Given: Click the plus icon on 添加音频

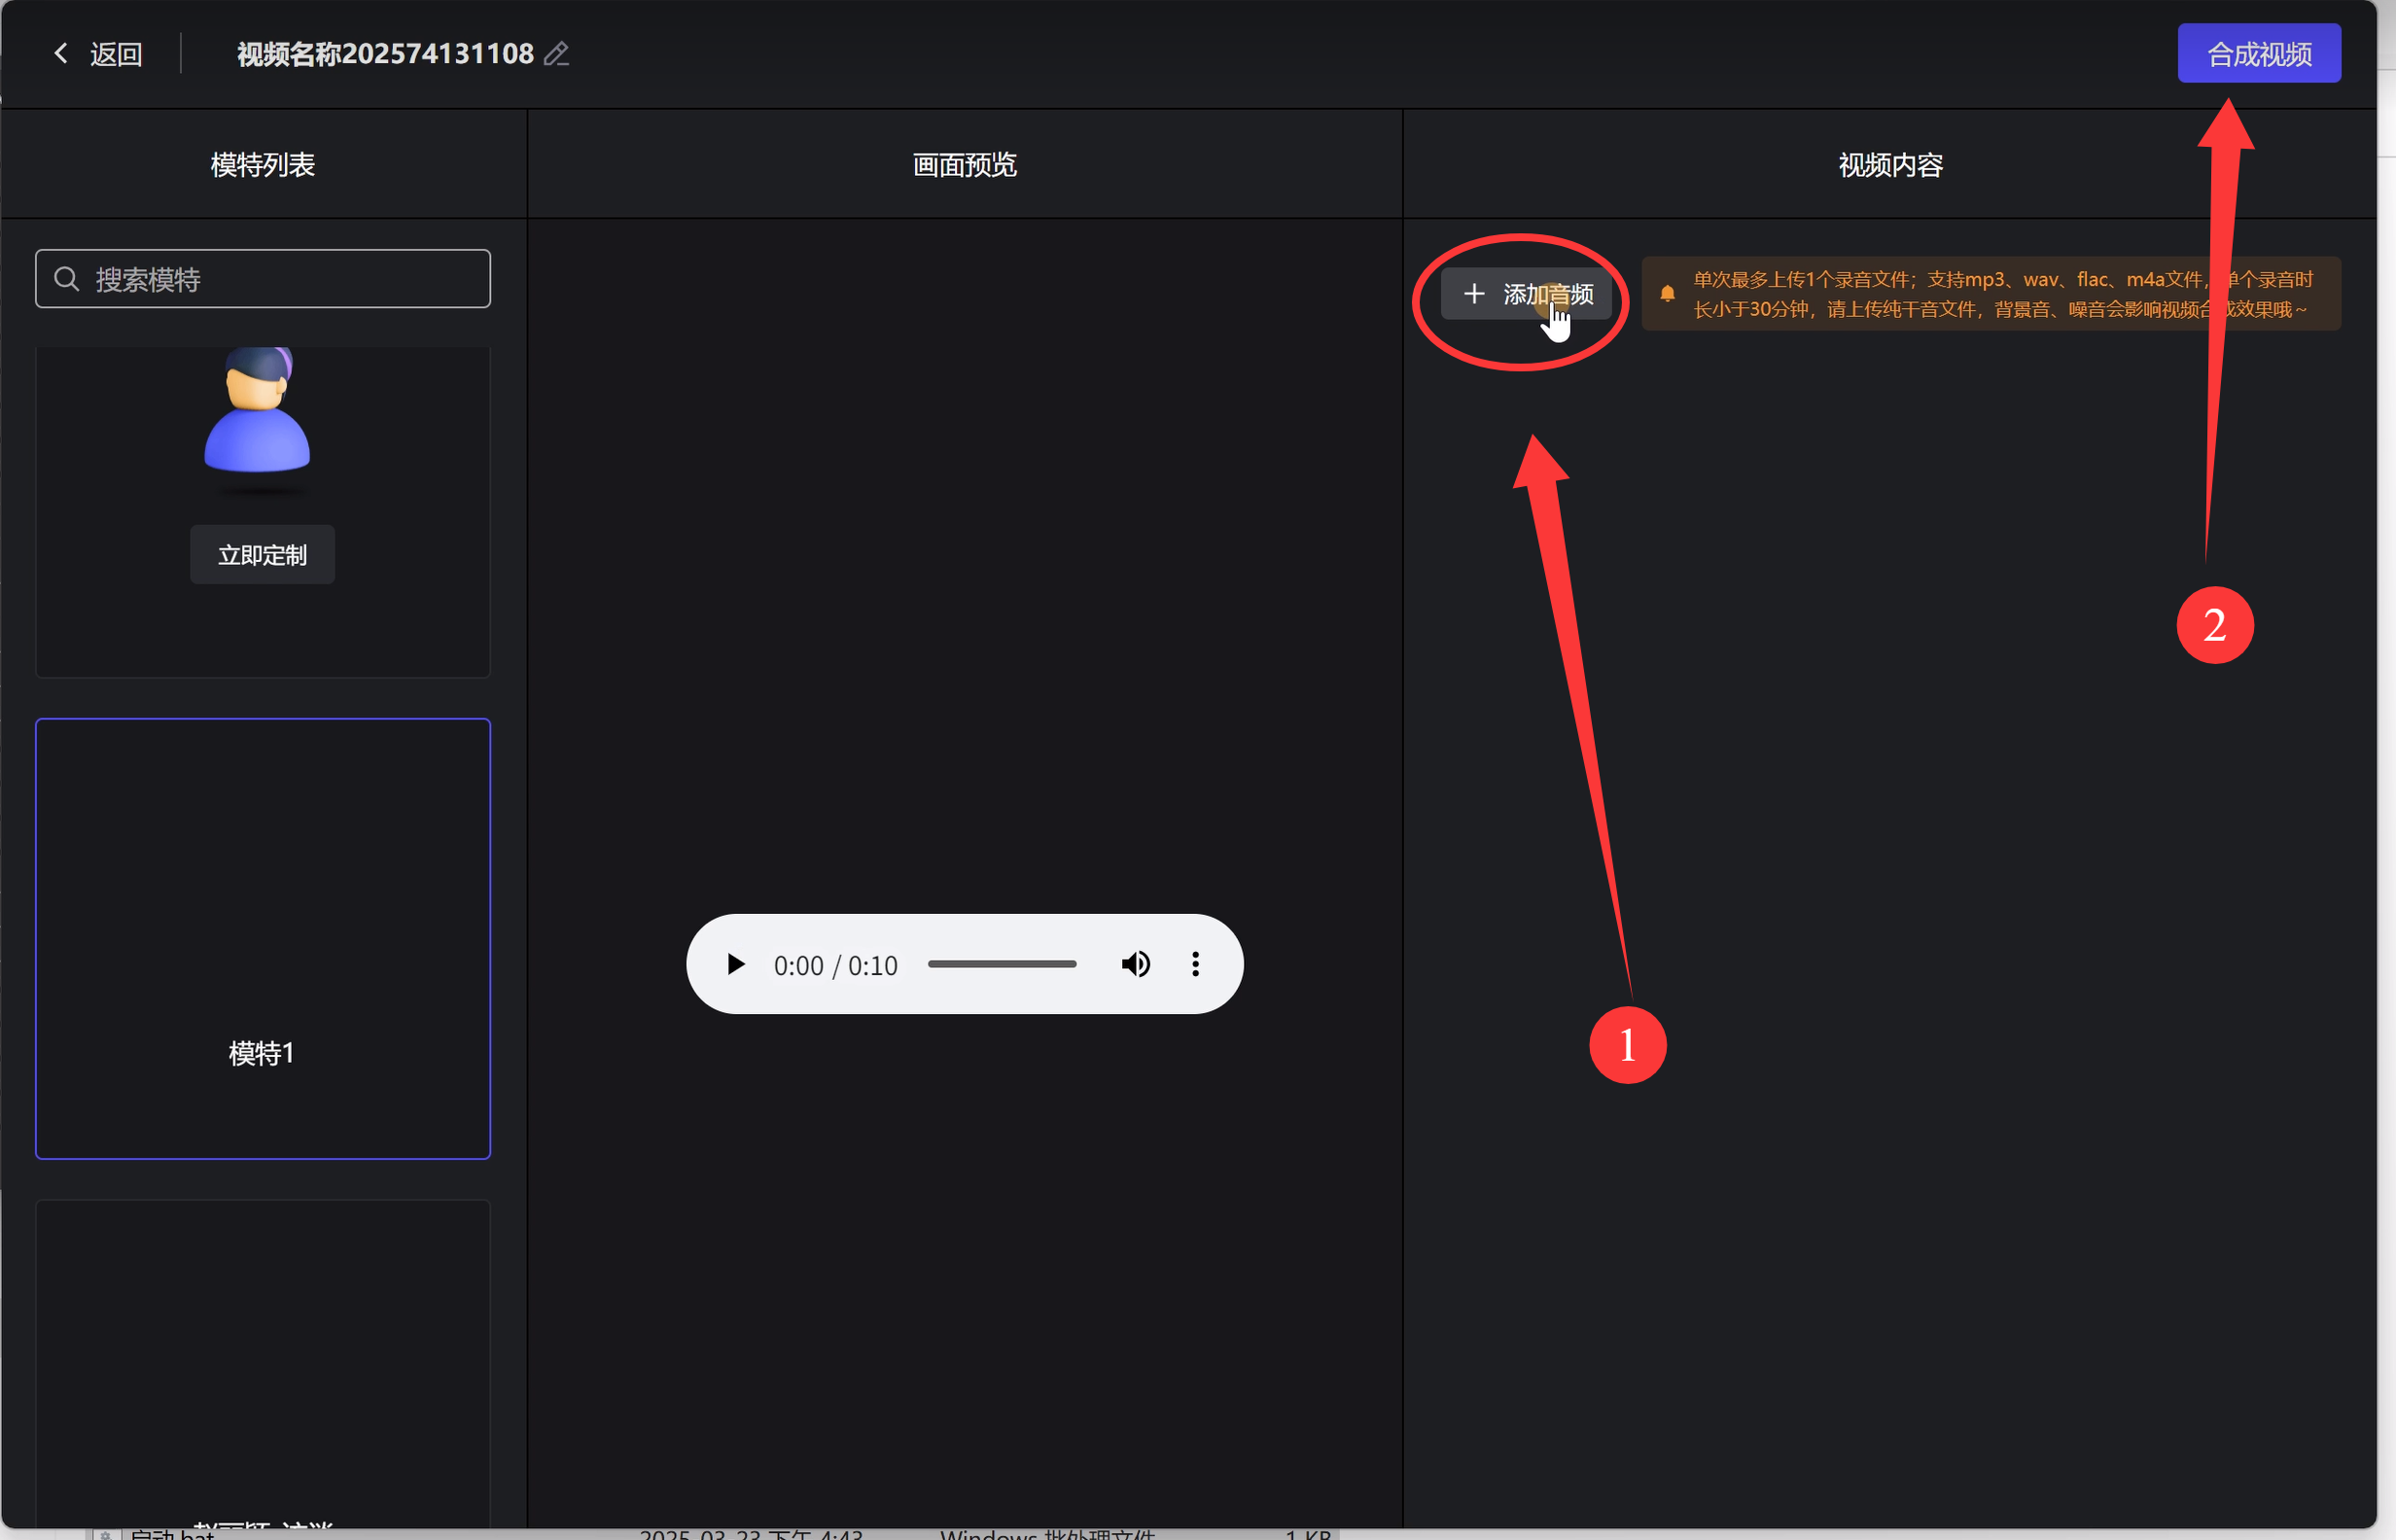Looking at the screenshot, I should click(x=1473, y=294).
